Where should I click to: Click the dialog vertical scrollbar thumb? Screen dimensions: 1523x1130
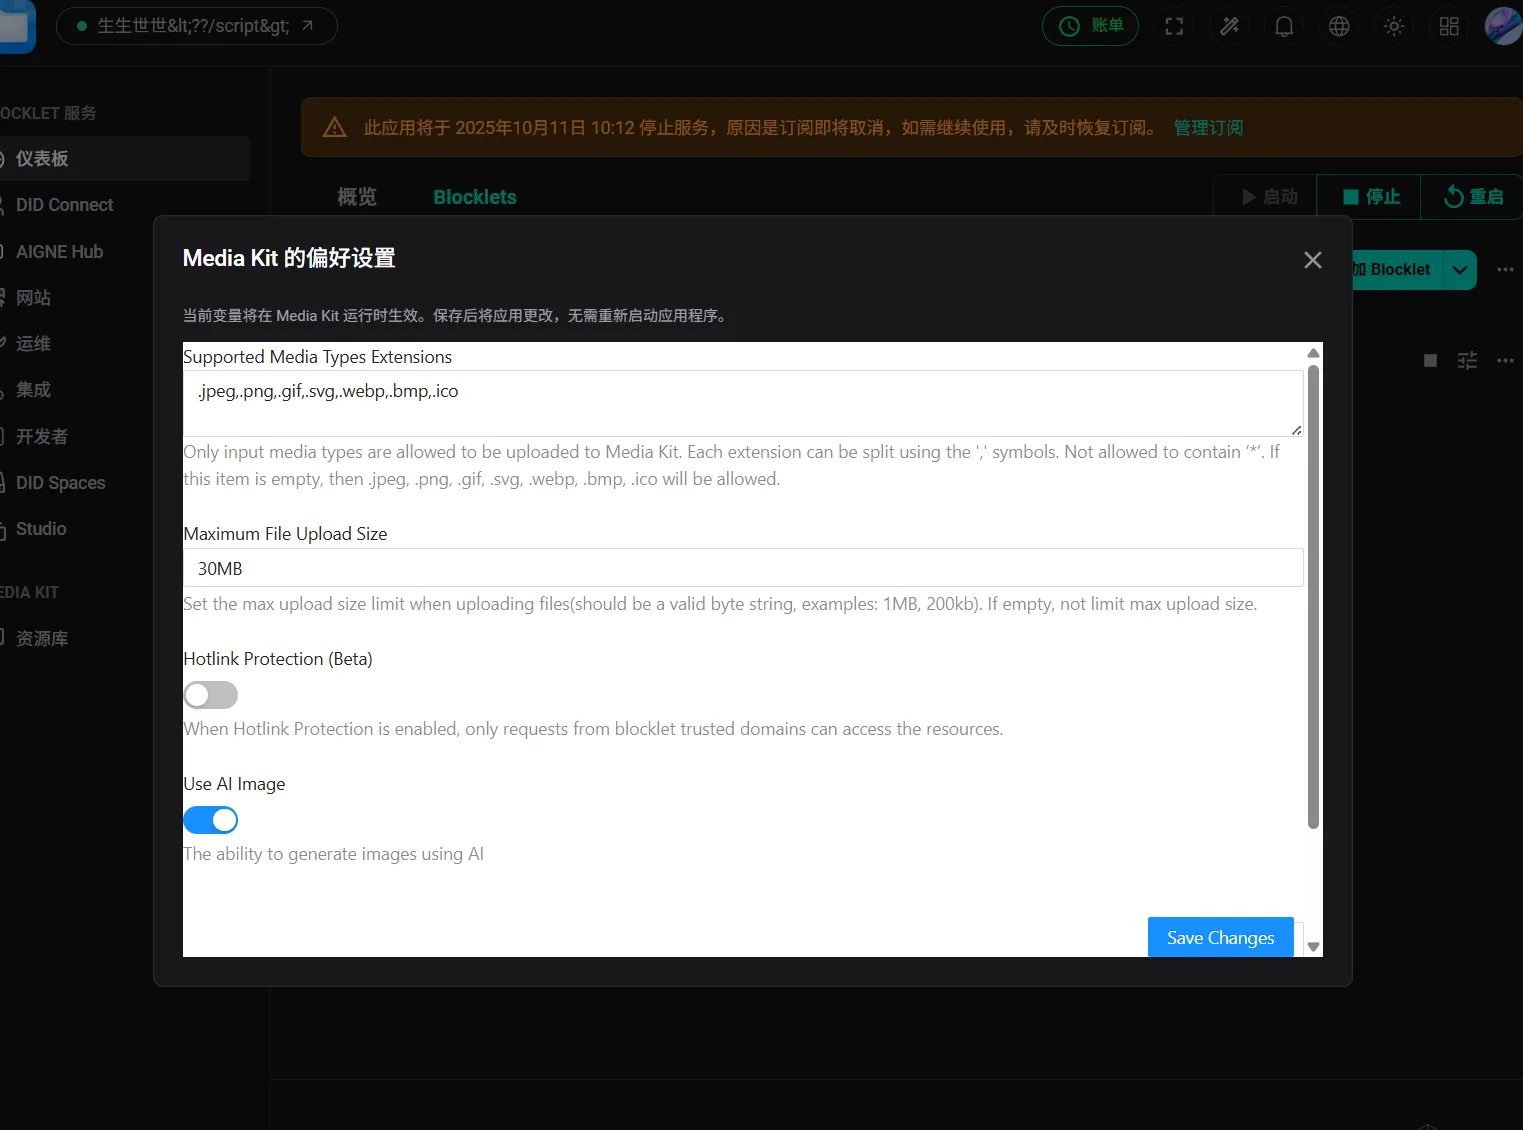click(x=1314, y=597)
